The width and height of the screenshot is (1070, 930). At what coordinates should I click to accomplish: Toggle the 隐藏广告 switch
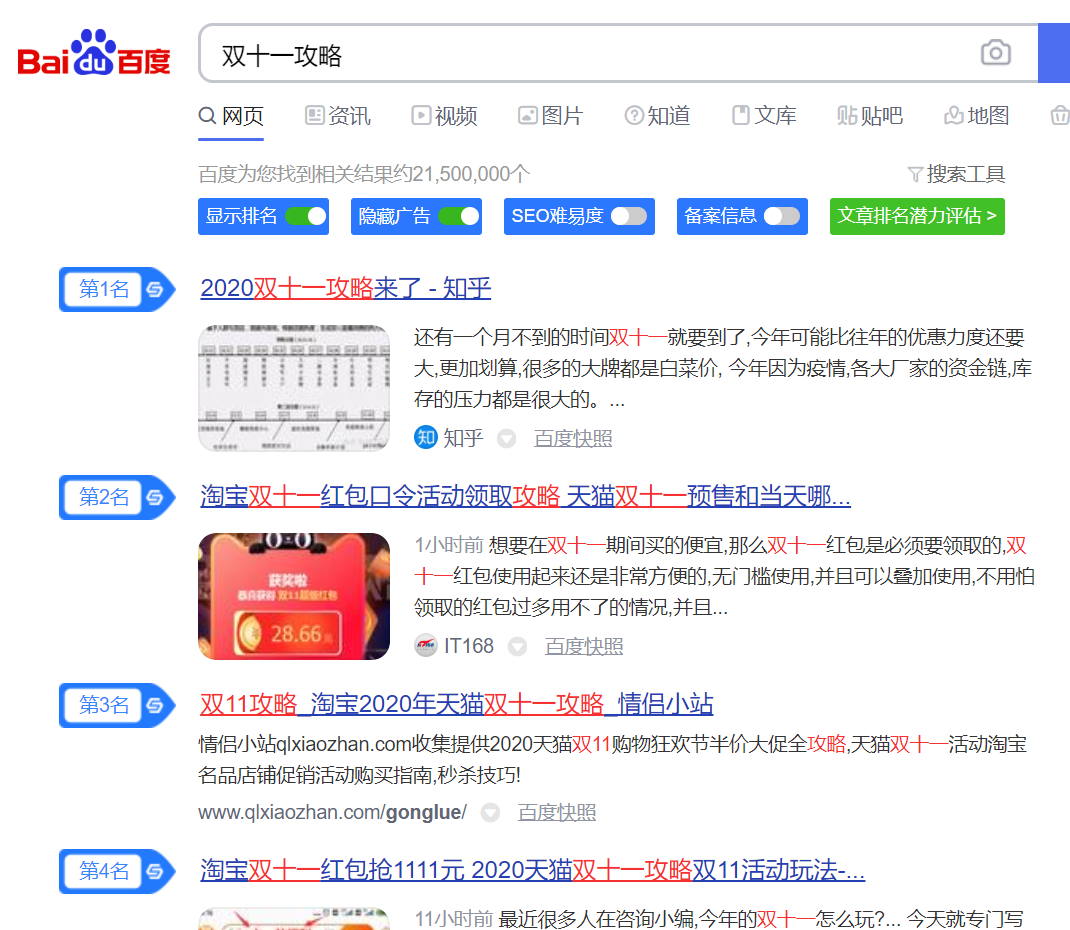[x=459, y=216]
